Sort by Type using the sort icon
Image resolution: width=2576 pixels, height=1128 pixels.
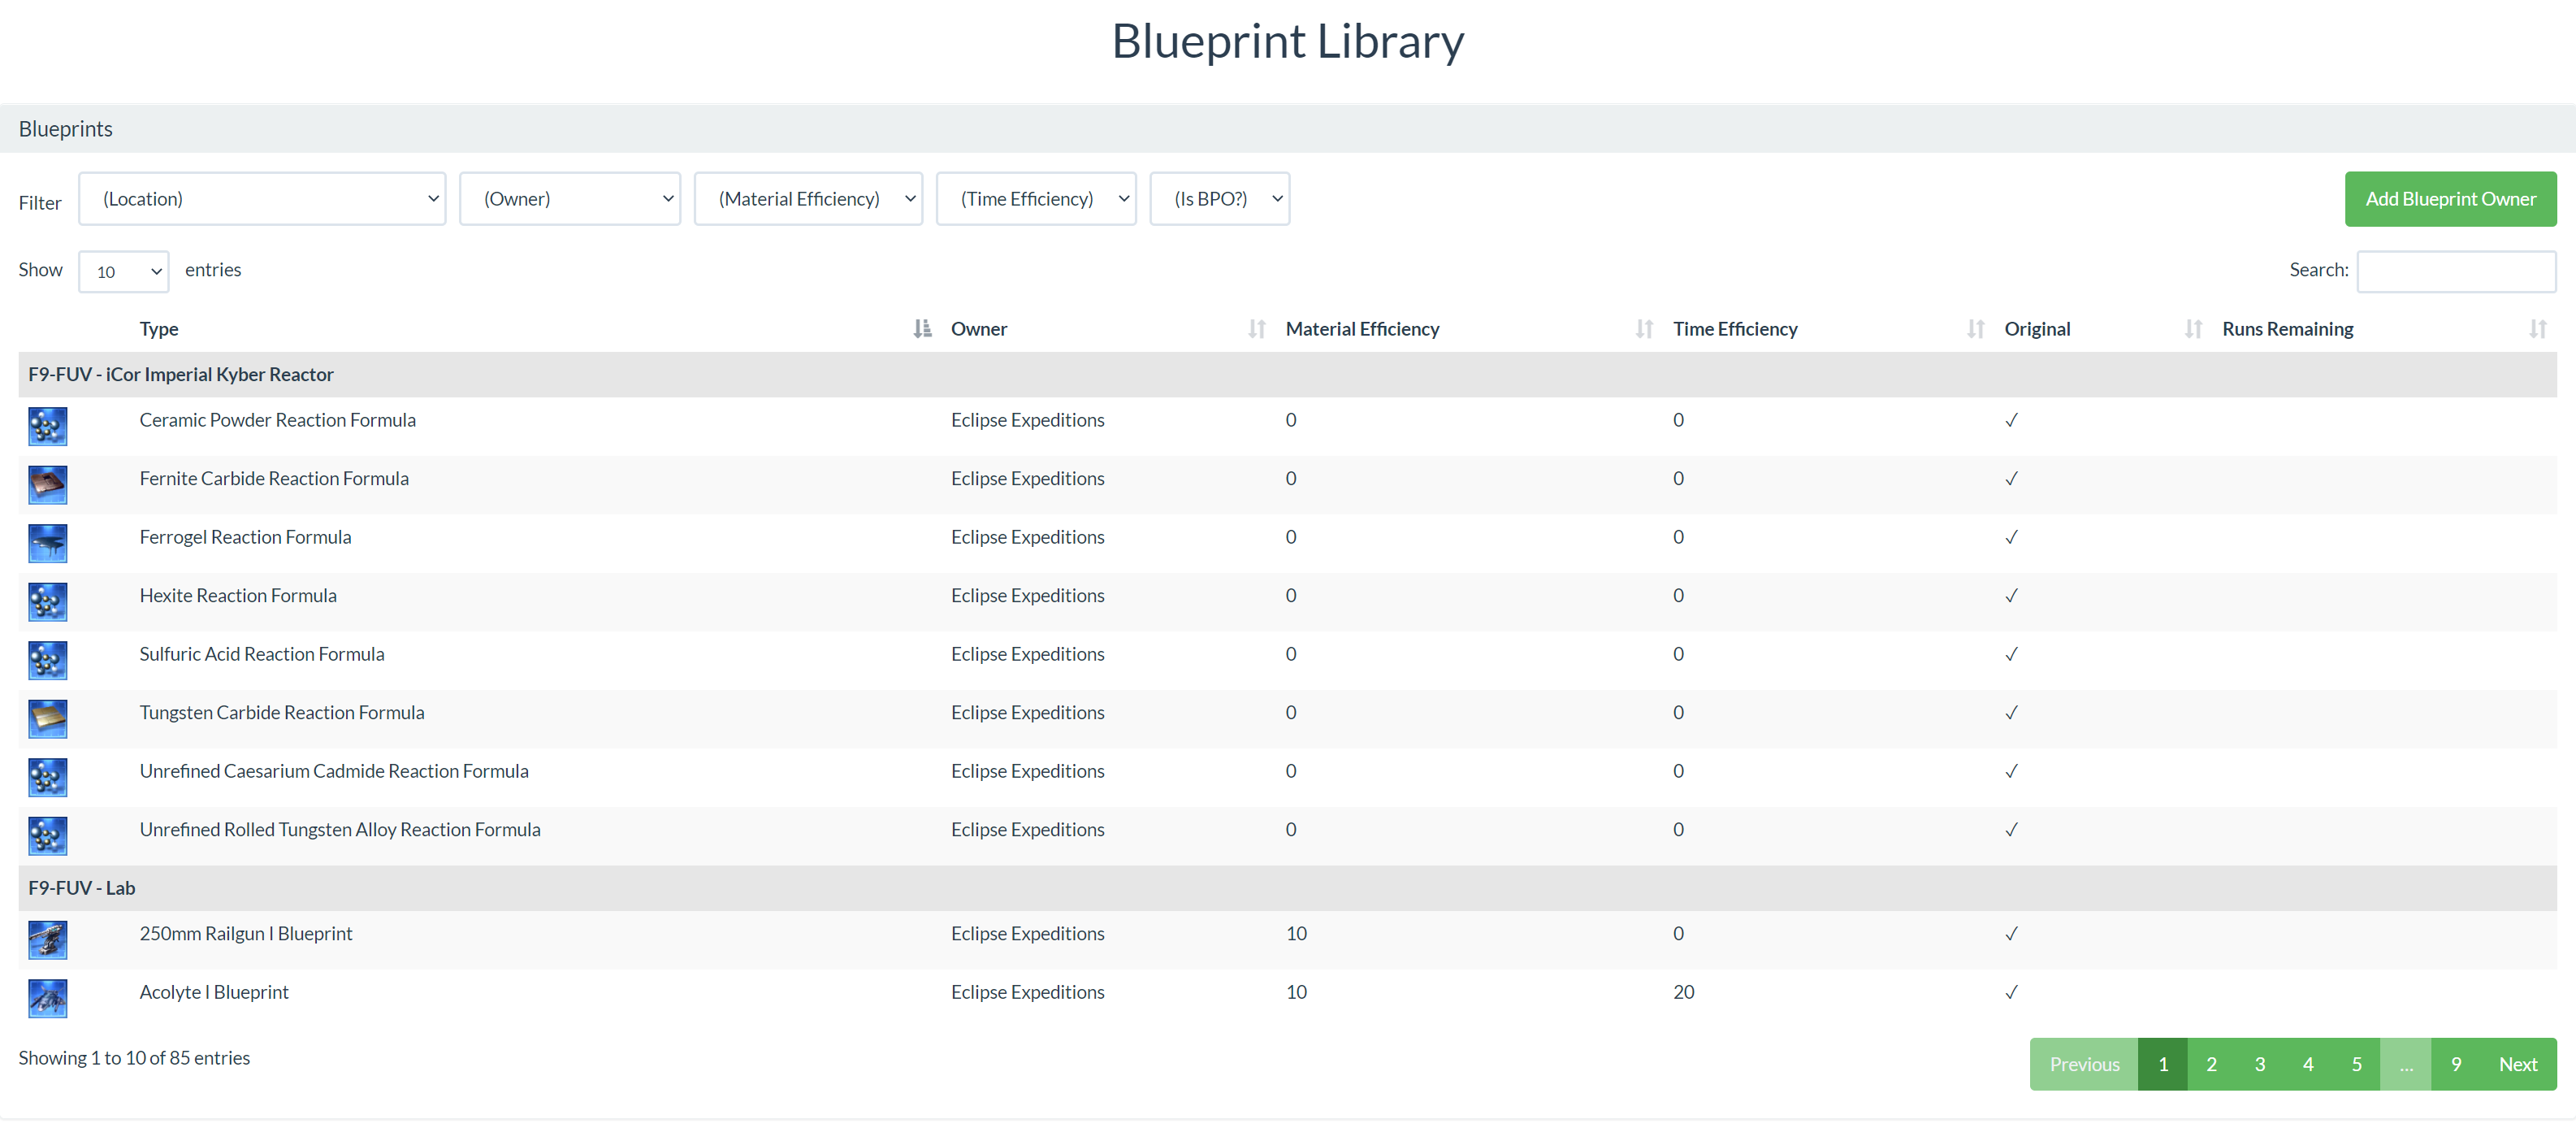pos(922,329)
